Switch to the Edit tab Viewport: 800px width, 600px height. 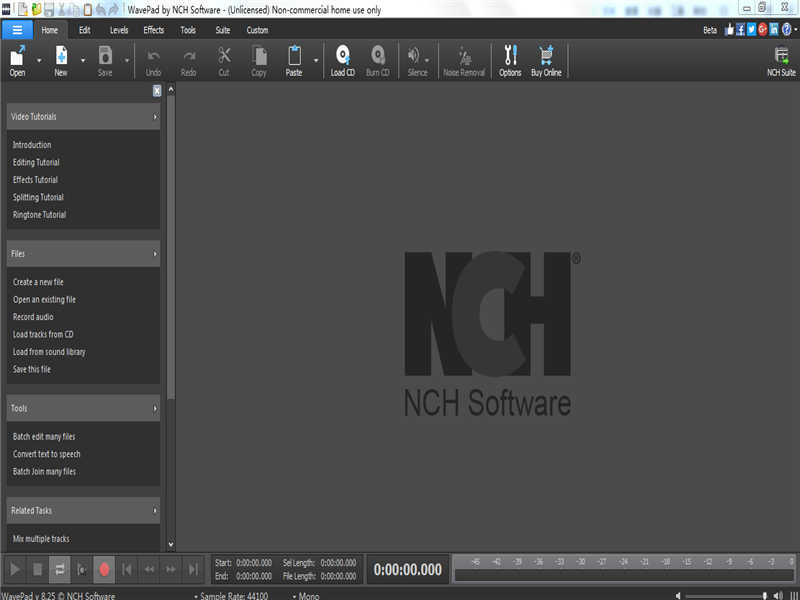click(85, 30)
